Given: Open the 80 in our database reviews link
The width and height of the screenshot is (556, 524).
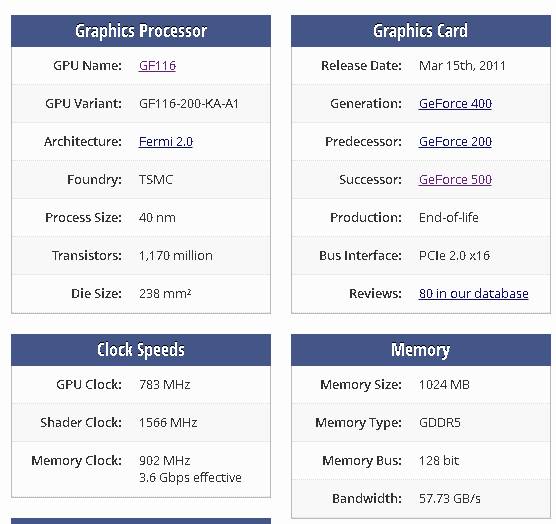Looking at the screenshot, I should pos(473,294).
